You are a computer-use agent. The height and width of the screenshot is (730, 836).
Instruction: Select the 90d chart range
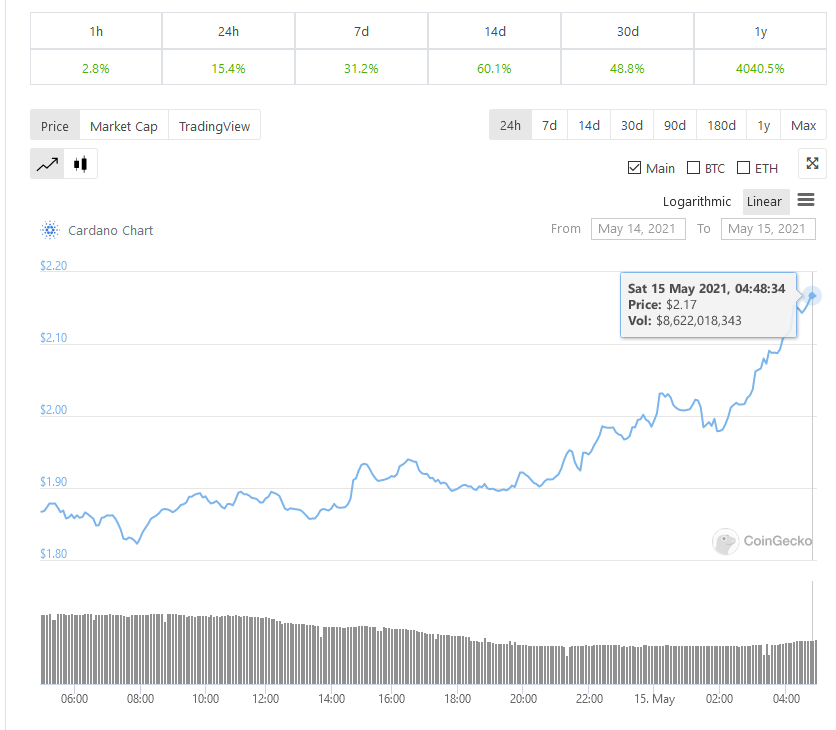675,125
